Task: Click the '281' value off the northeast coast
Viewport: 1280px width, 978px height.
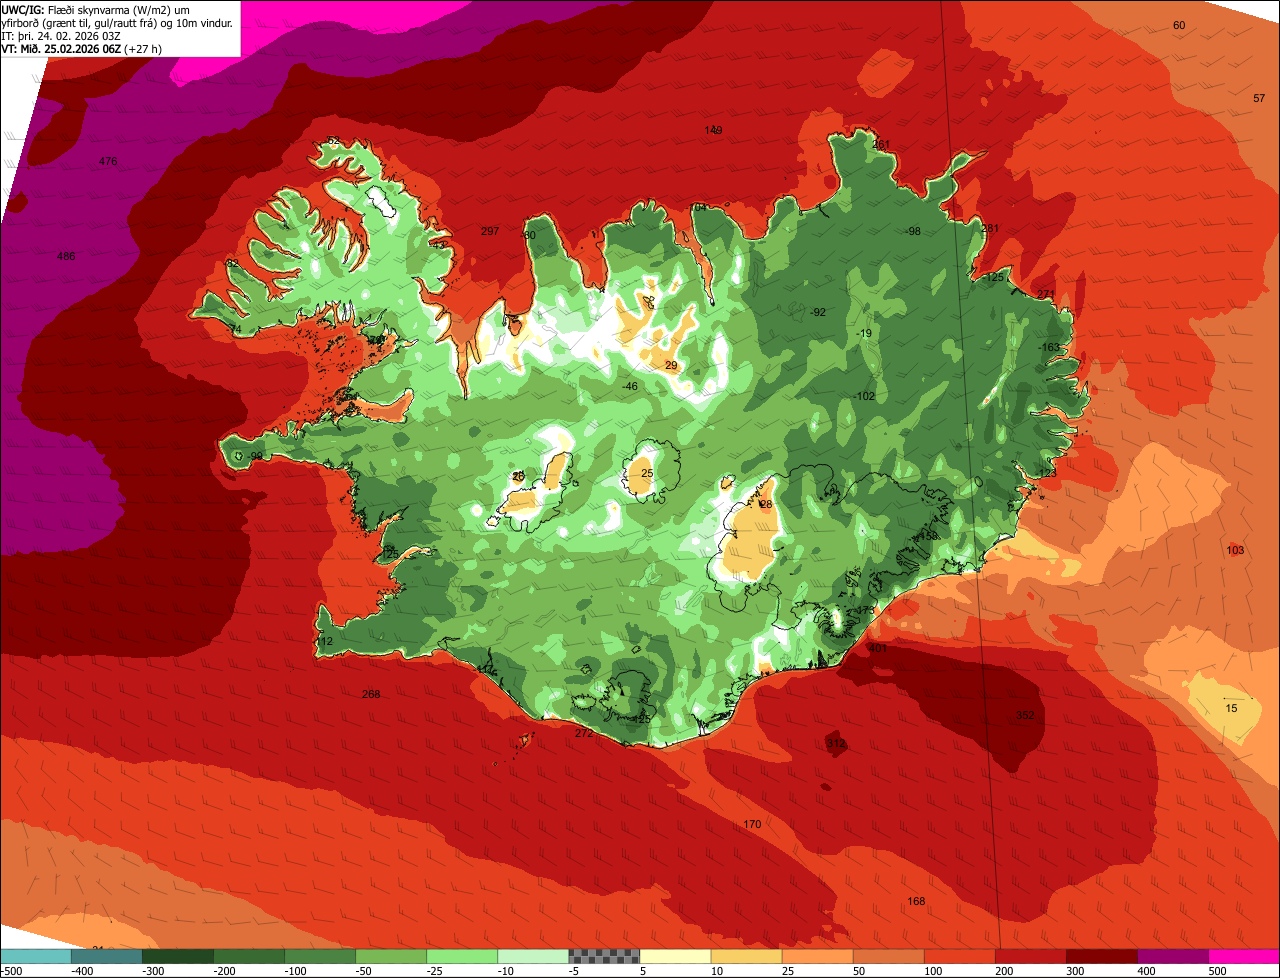Action: (x=991, y=229)
